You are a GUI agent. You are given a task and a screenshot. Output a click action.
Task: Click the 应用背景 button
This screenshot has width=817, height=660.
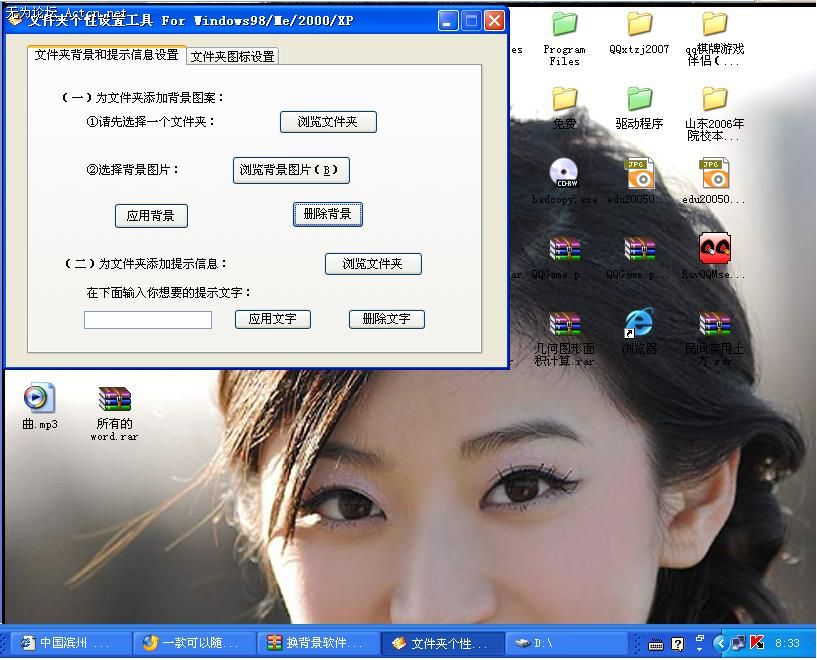151,216
